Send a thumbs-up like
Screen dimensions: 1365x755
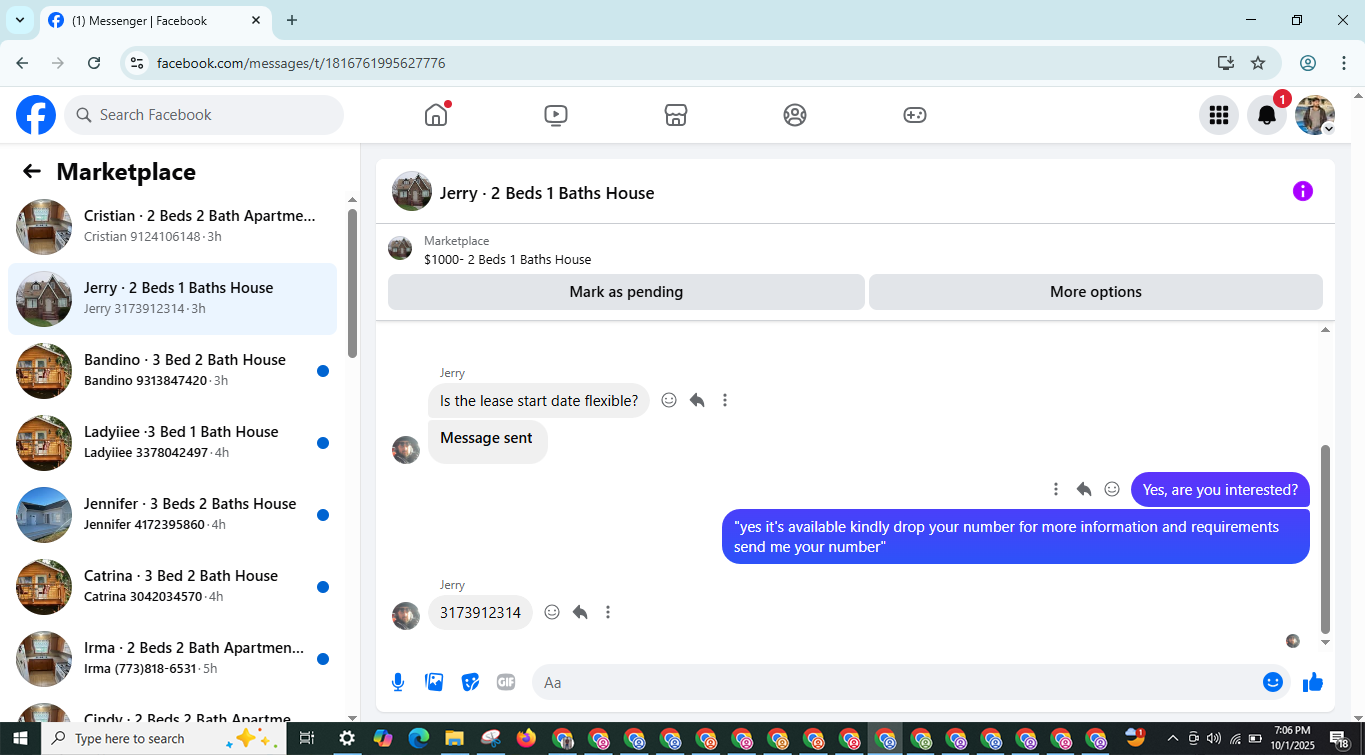pyautogui.click(x=1313, y=682)
